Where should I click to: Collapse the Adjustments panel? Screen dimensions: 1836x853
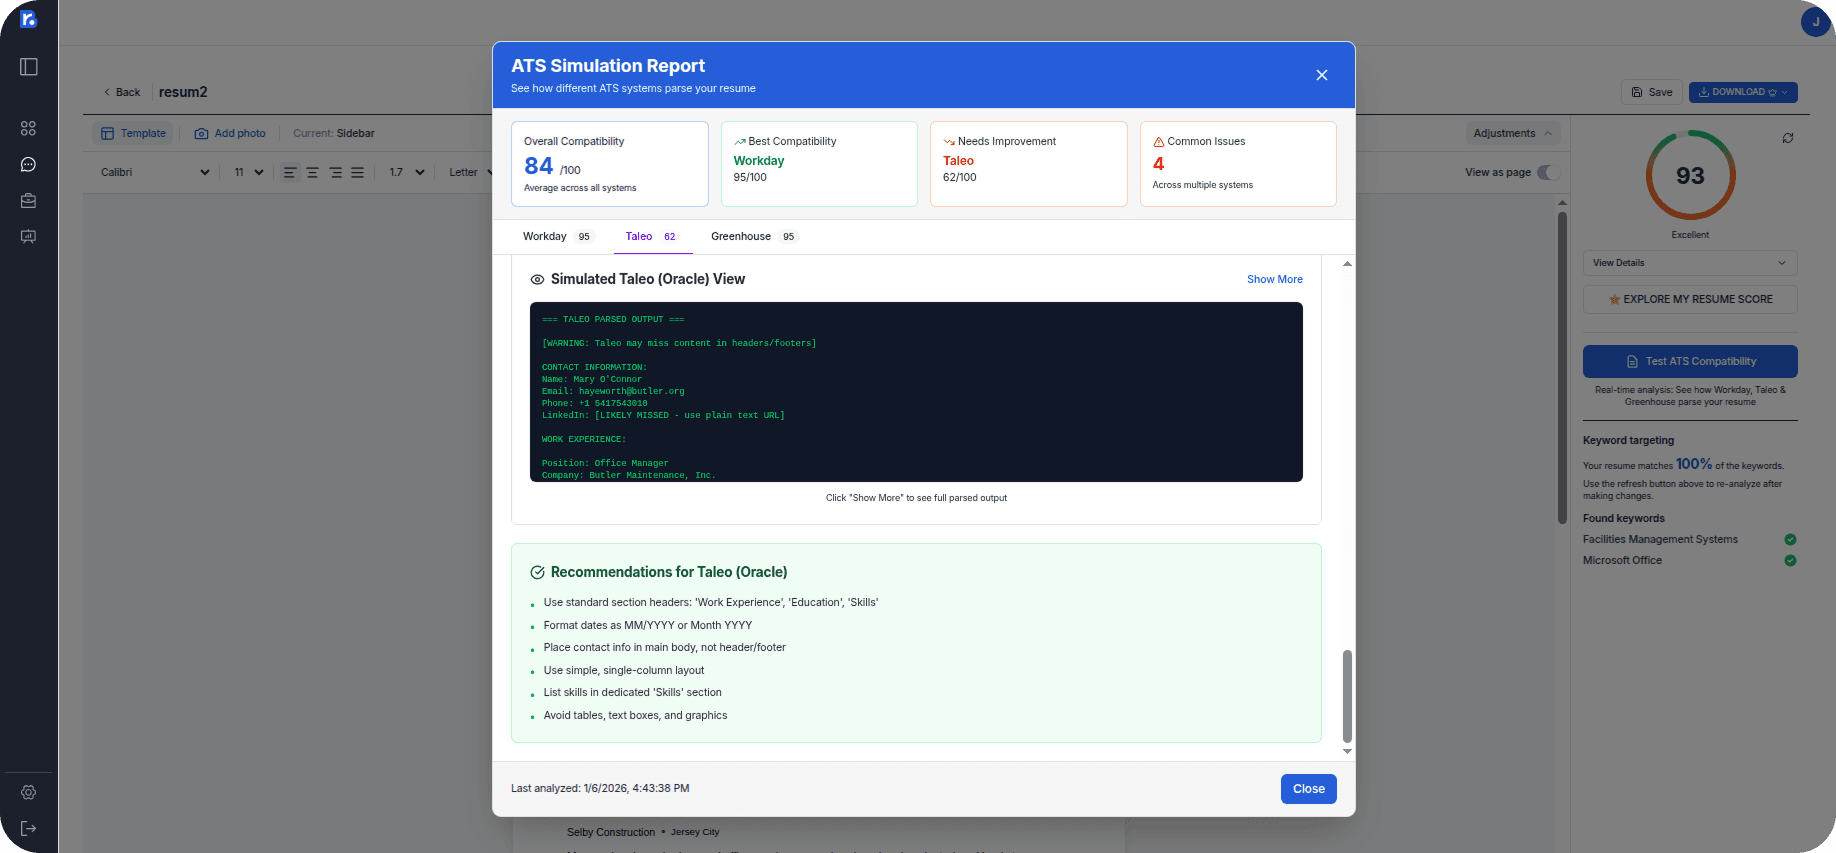click(1512, 133)
